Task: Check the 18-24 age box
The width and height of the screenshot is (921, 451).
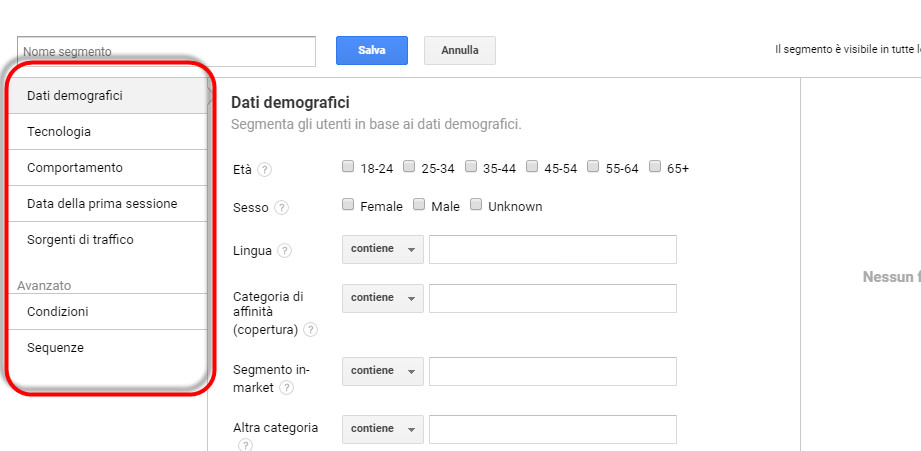Action: pos(348,167)
